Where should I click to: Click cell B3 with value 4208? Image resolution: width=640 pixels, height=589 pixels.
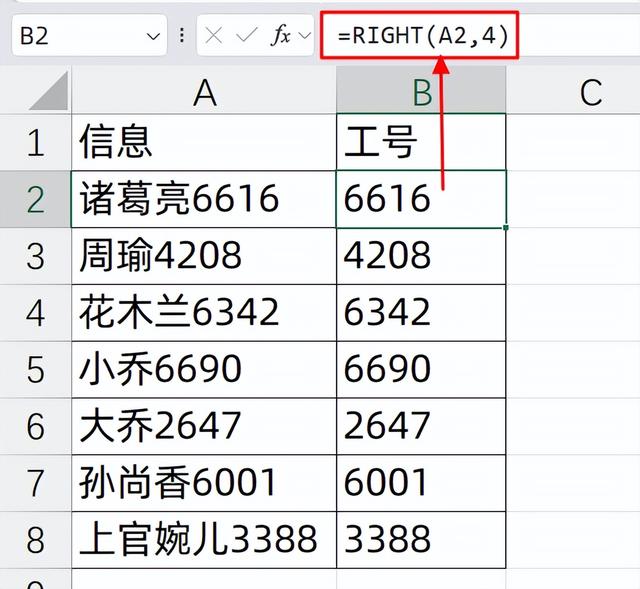tap(421, 256)
